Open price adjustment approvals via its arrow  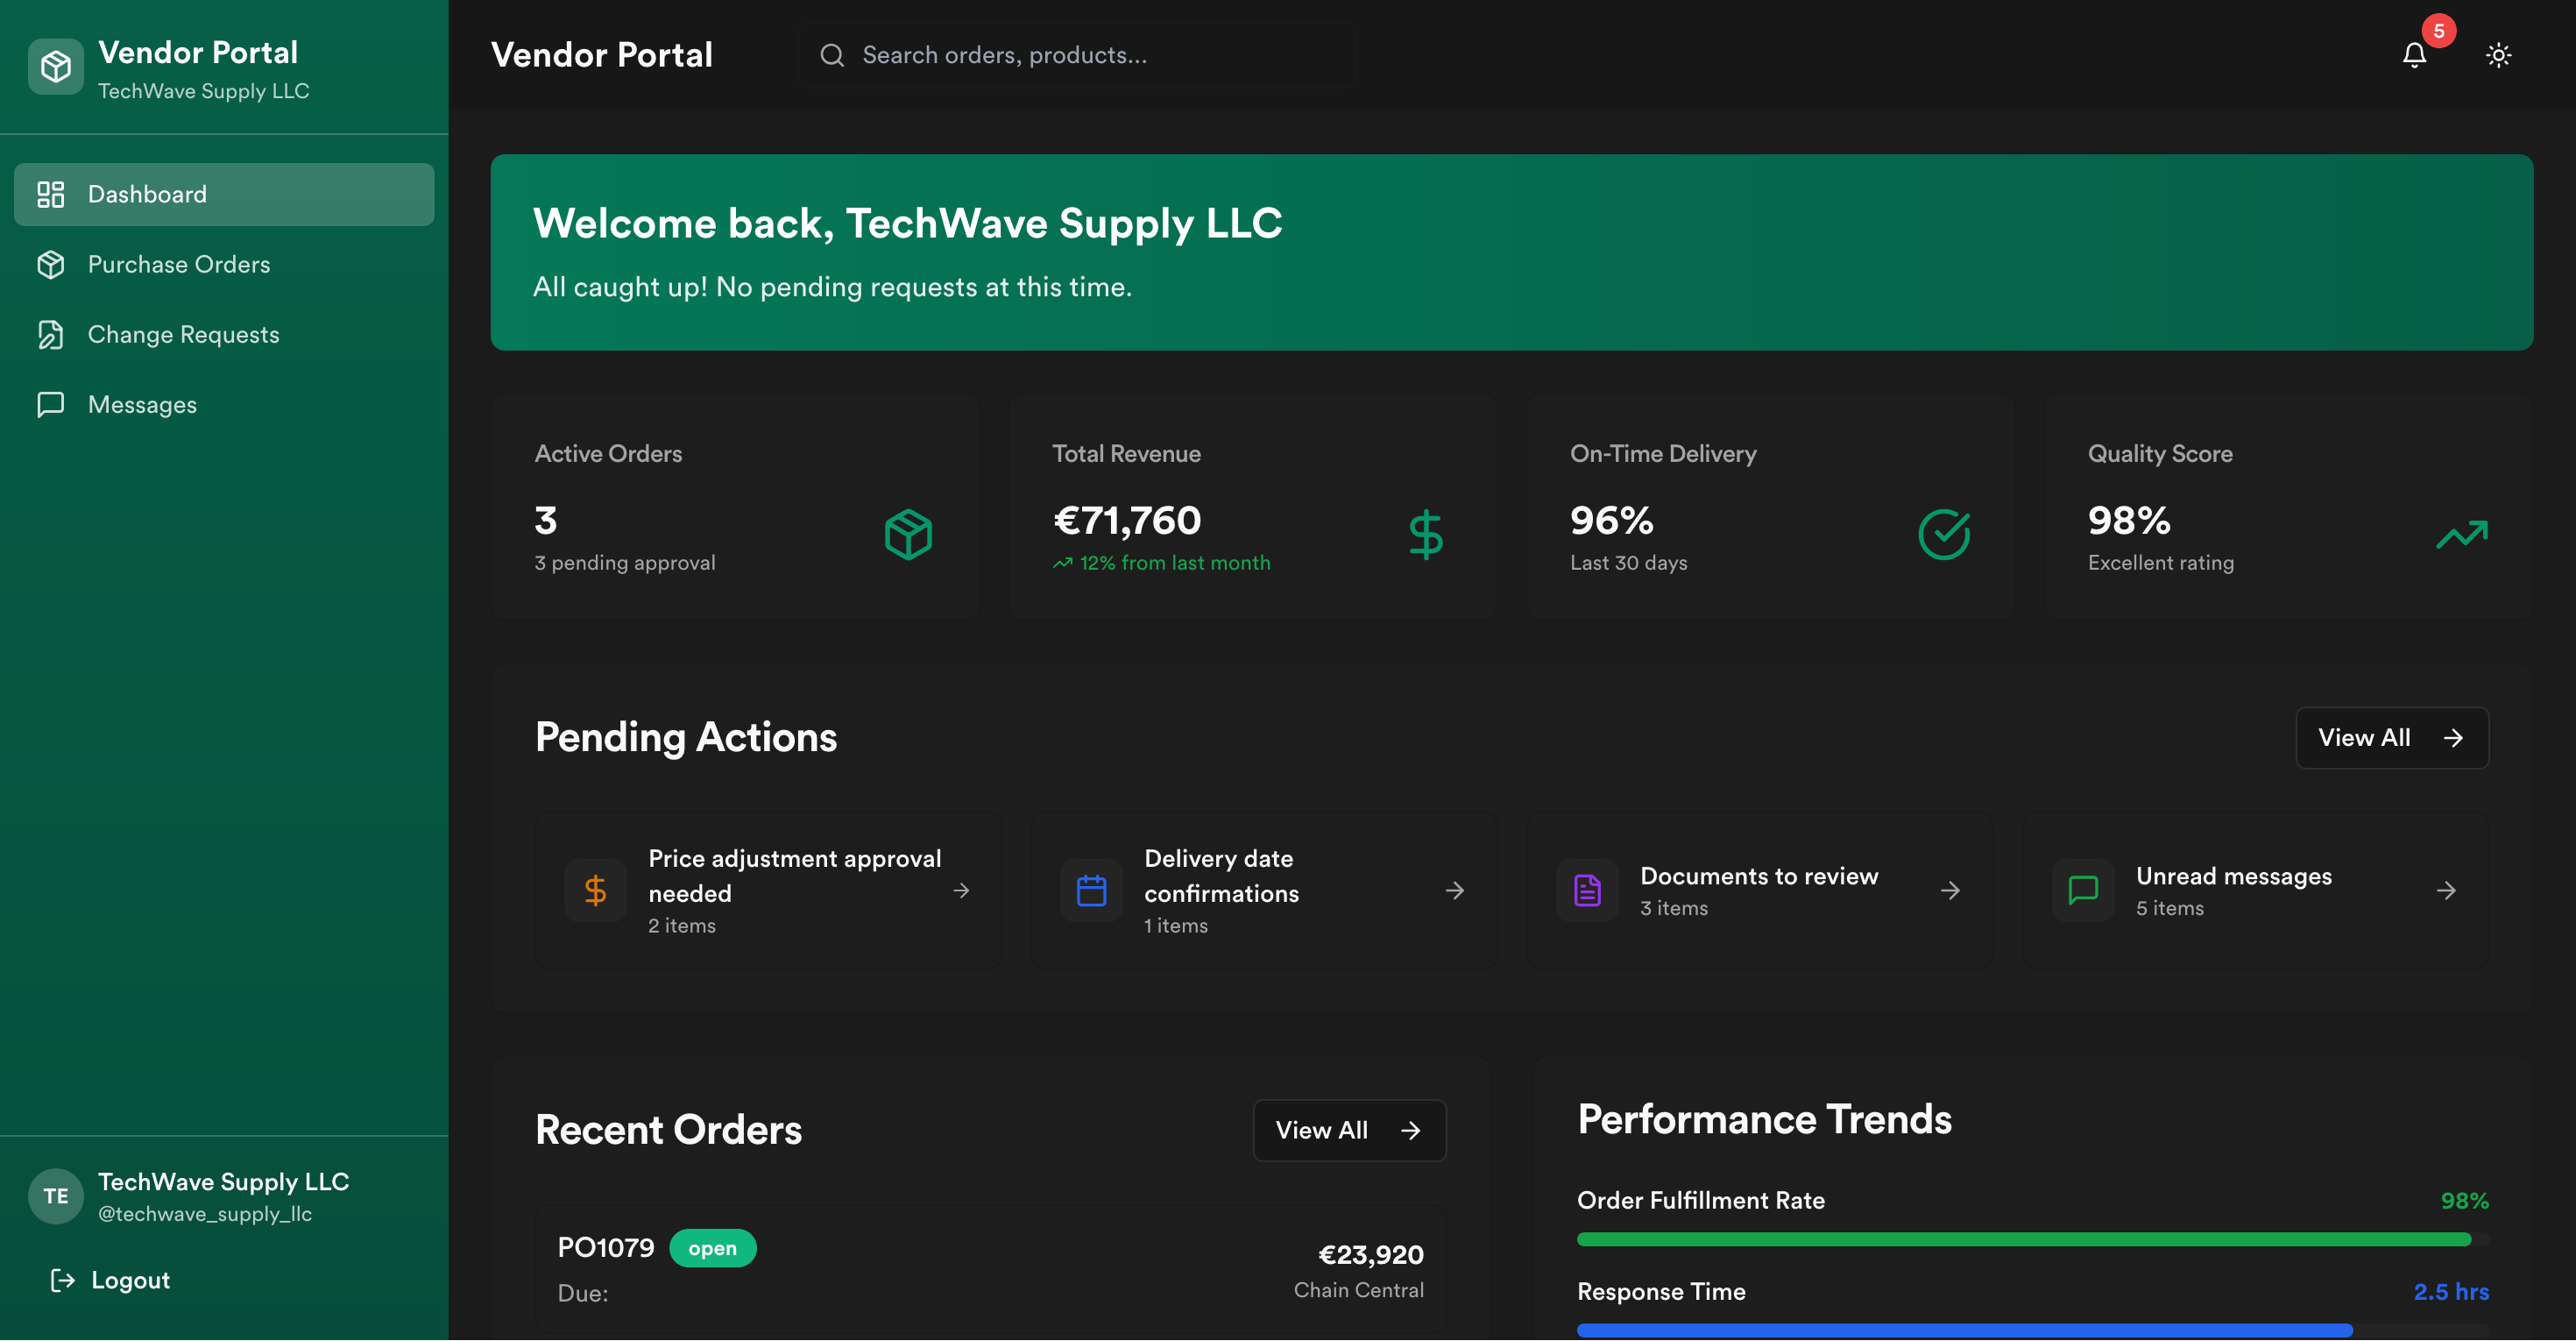point(962,890)
